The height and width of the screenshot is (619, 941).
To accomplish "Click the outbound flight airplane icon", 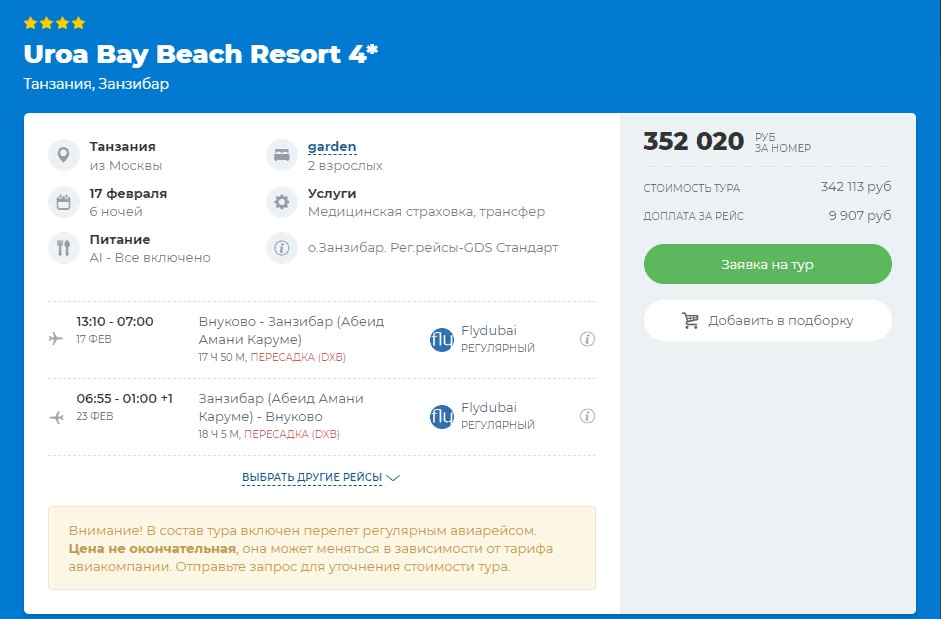I will (56, 339).
